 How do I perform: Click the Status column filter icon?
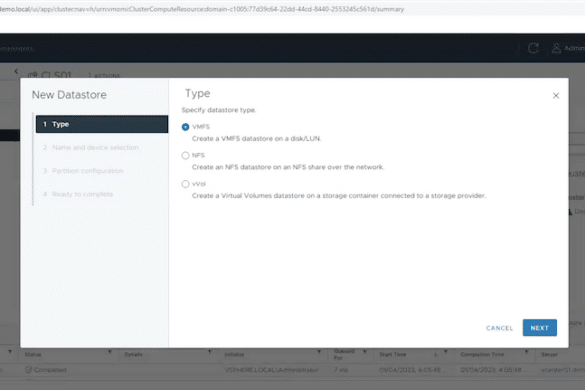110,352
